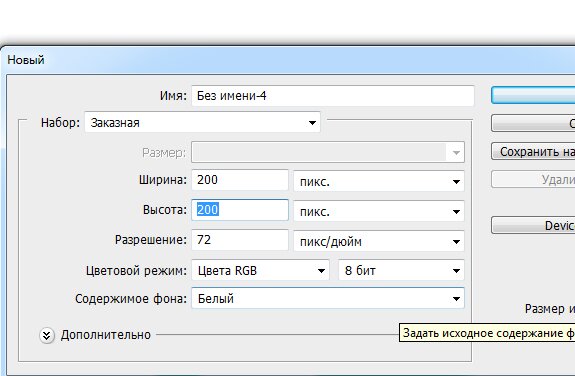This screenshot has height=376, width=575.
Task: Click the cancel button below OK
Action: click(533, 123)
